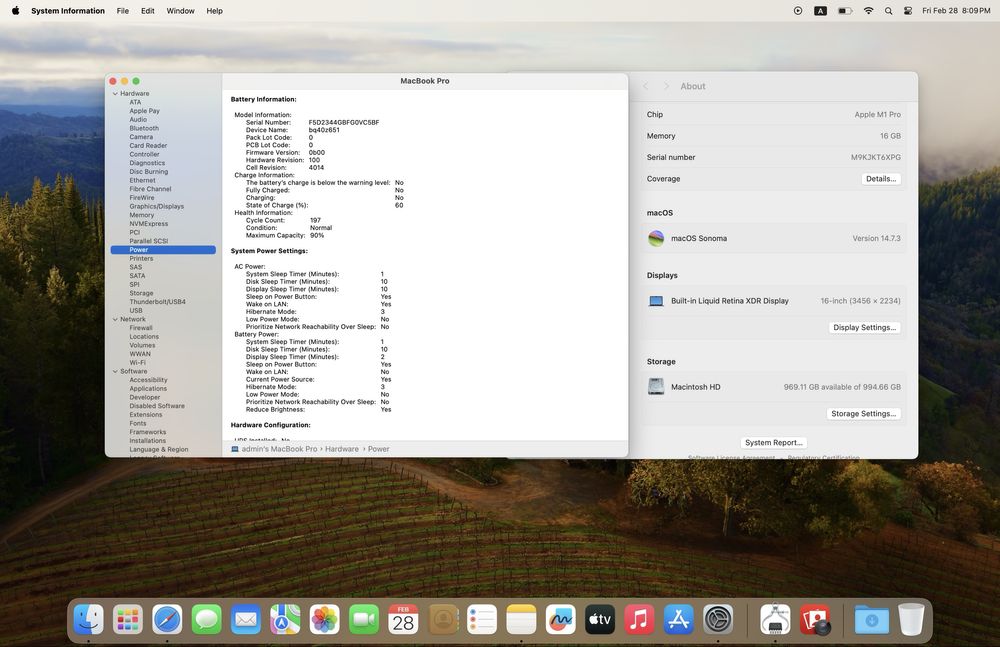Open Reminders from the Dock
The height and width of the screenshot is (647, 1000).
click(482, 620)
